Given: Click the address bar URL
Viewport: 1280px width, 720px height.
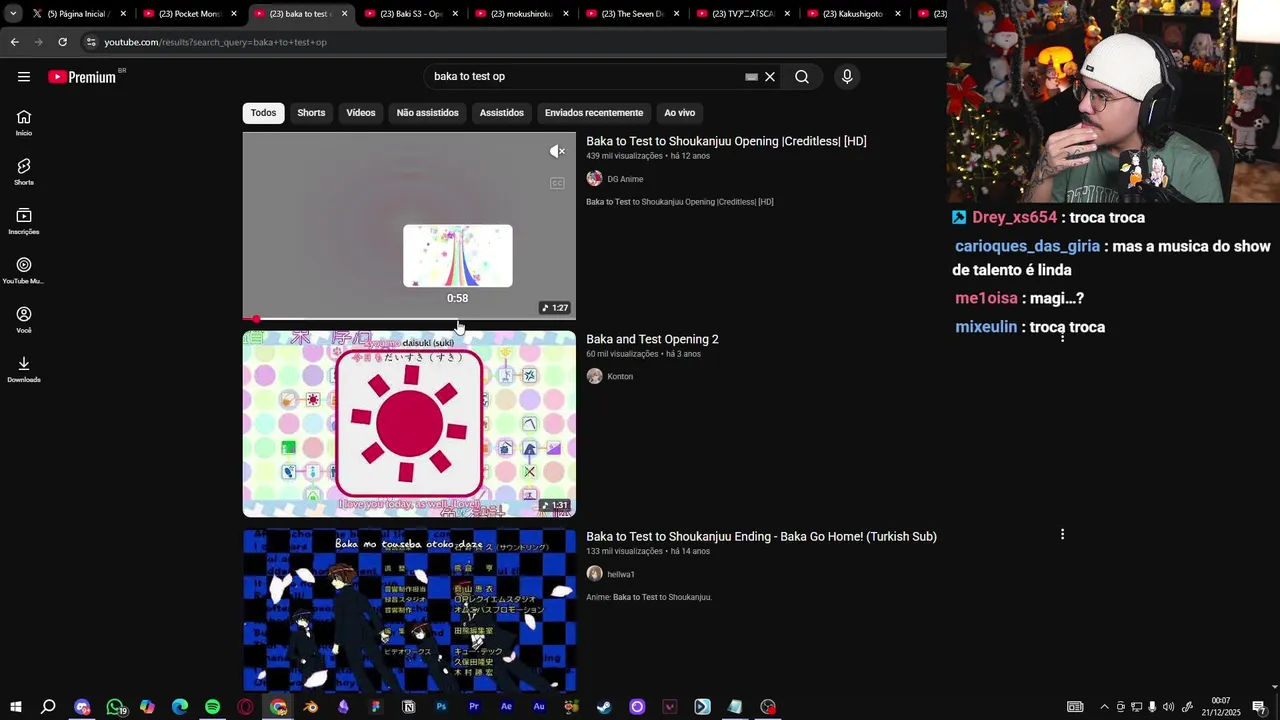Looking at the screenshot, I should [215, 42].
